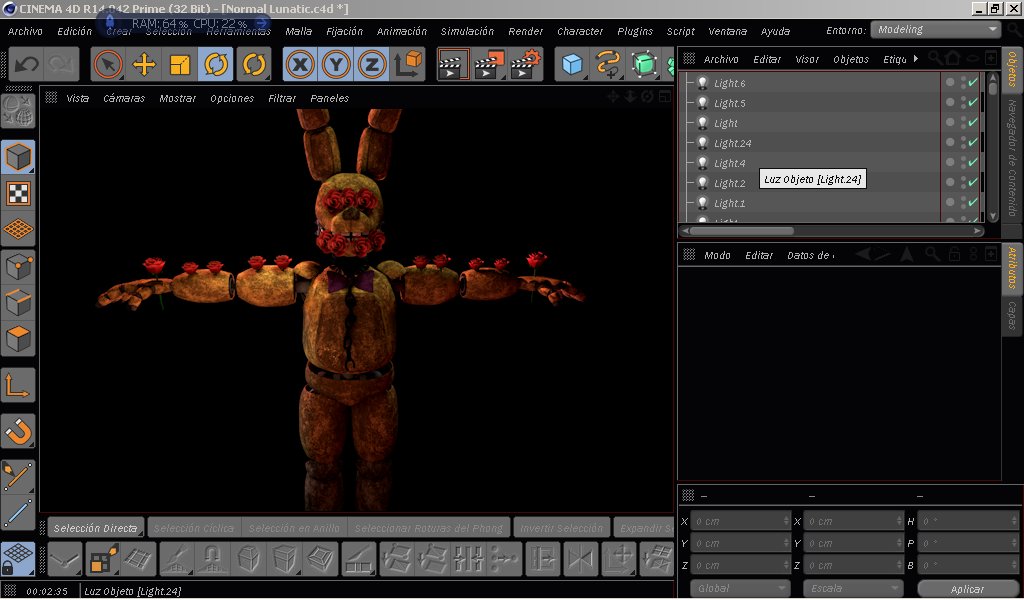This screenshot has height=600, width=1024.
Task: Toggle the Z axis lock
Action: pos(372,65)
